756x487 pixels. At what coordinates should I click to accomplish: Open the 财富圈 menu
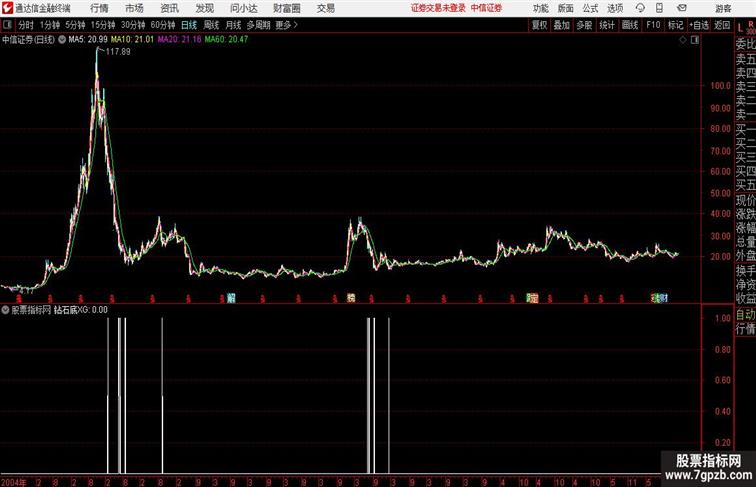tap(286, 8)
